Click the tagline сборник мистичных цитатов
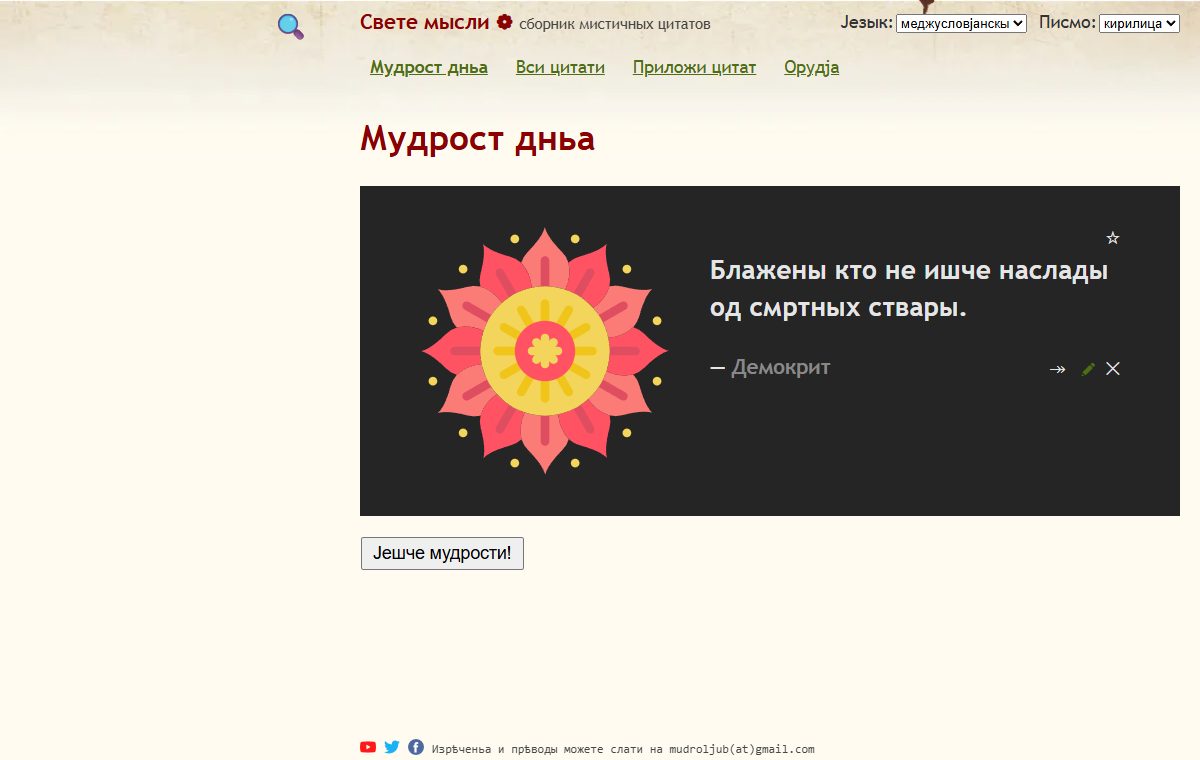 [615, 24]
